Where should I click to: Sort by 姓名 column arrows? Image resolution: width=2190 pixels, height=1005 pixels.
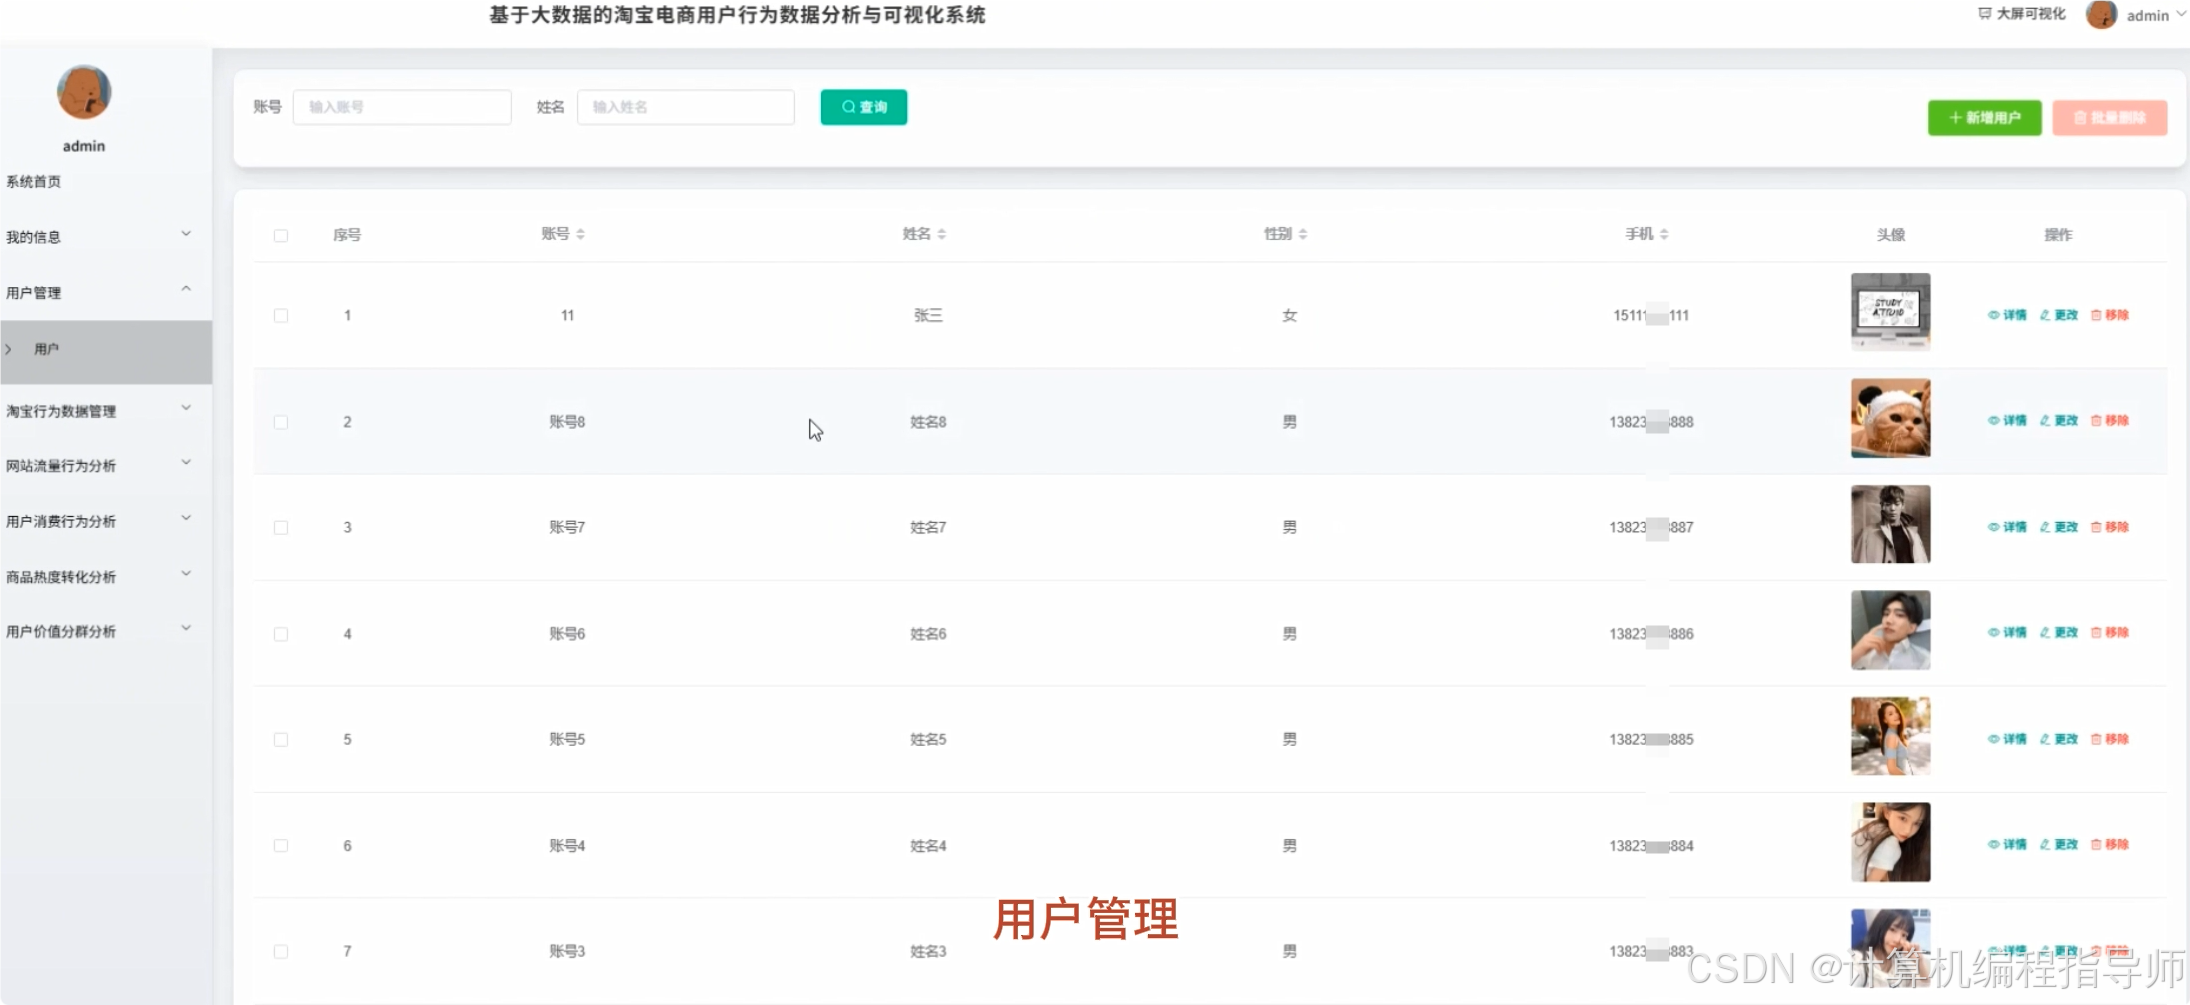pyautogui.click(x=942, y=234)
